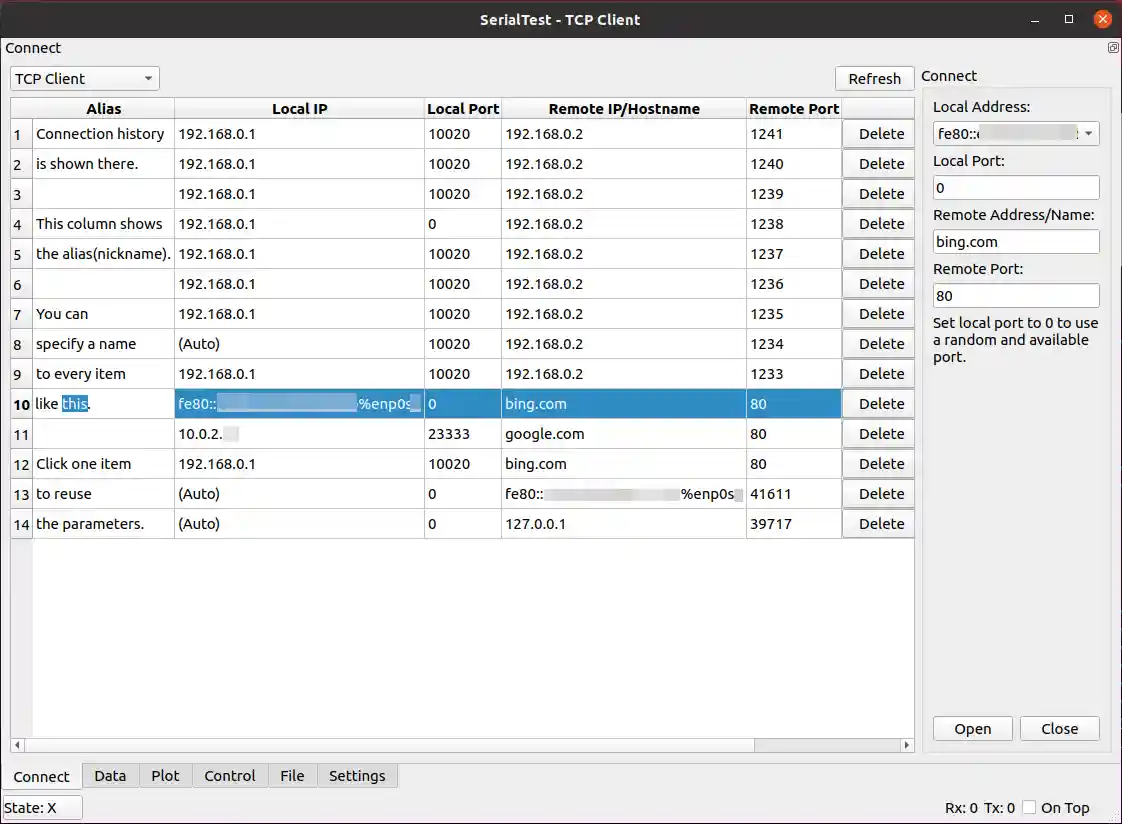Enable the On Top checkbox
The height and width of the screenshot is (824, 1122).
pos(1029,807)
